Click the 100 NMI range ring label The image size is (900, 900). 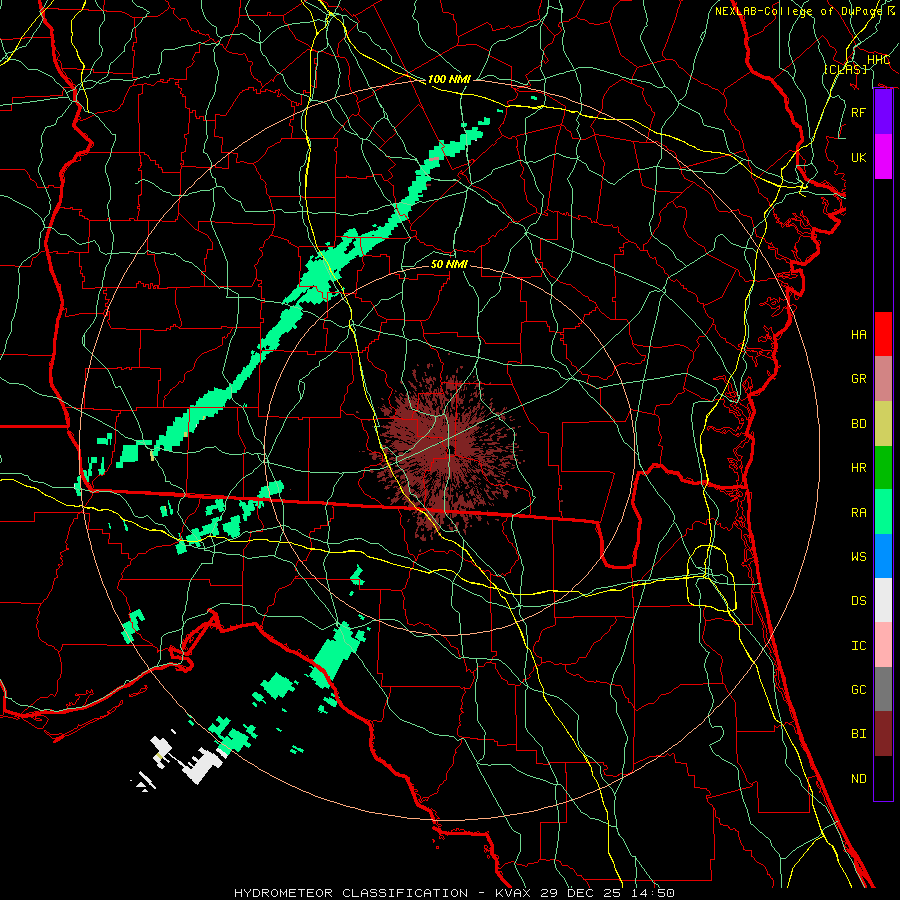click(449, 79)
